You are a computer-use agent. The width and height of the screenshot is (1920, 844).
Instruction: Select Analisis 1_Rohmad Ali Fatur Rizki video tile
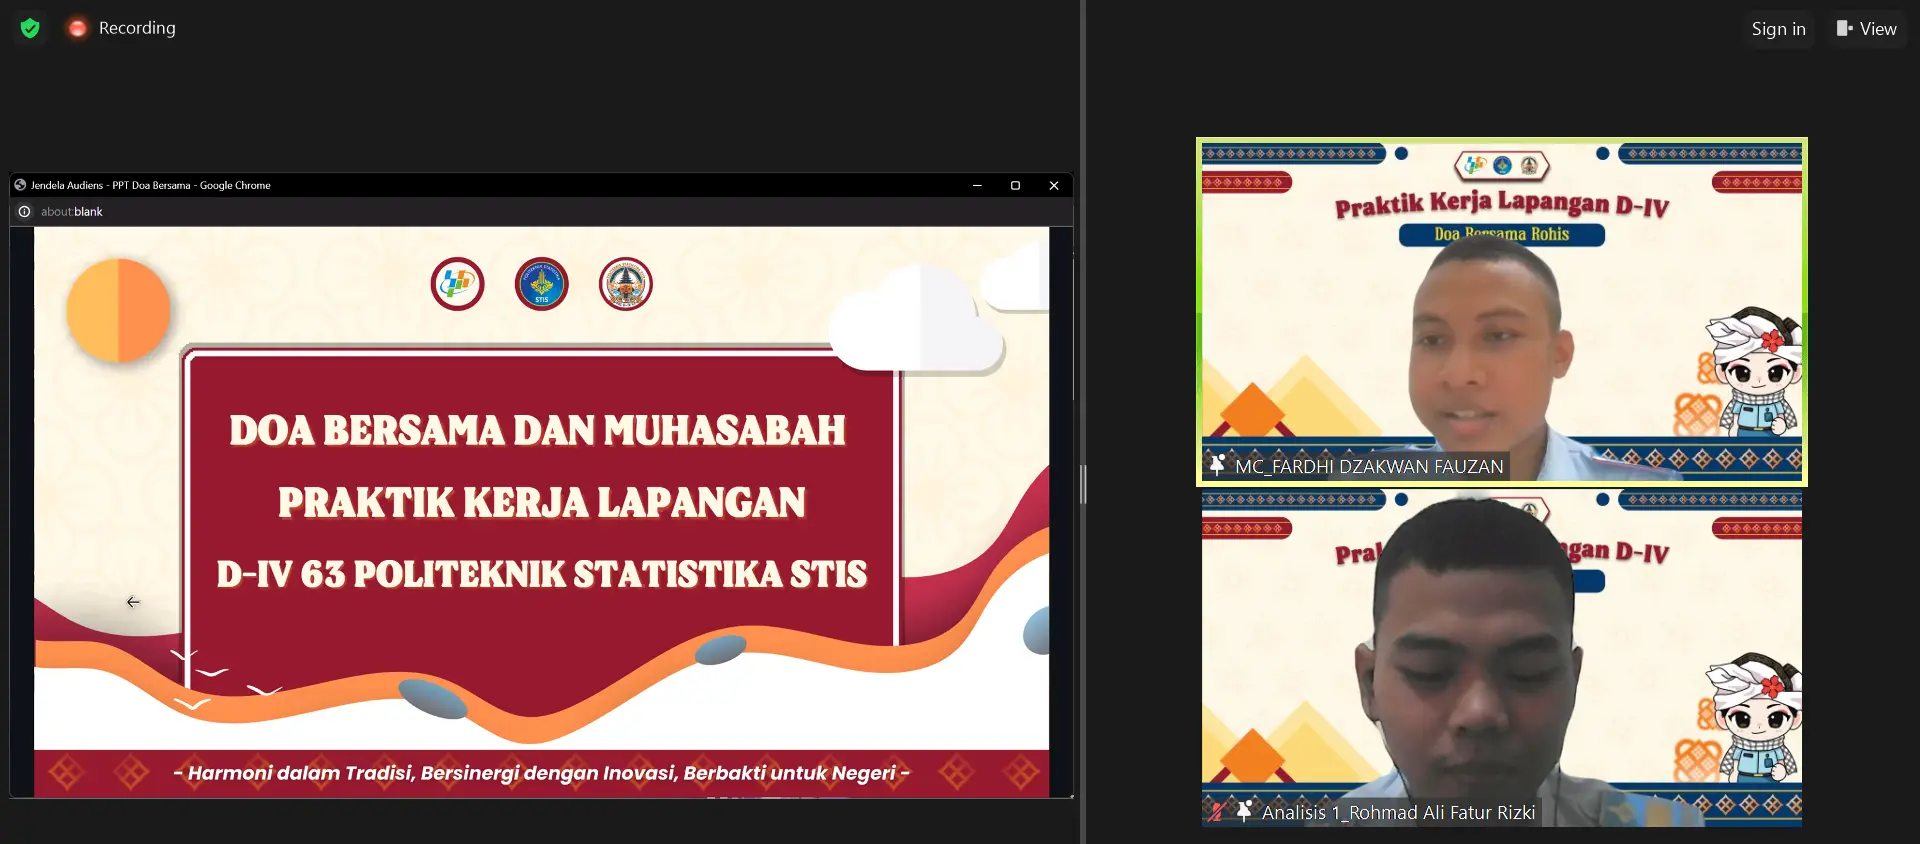1502,658
